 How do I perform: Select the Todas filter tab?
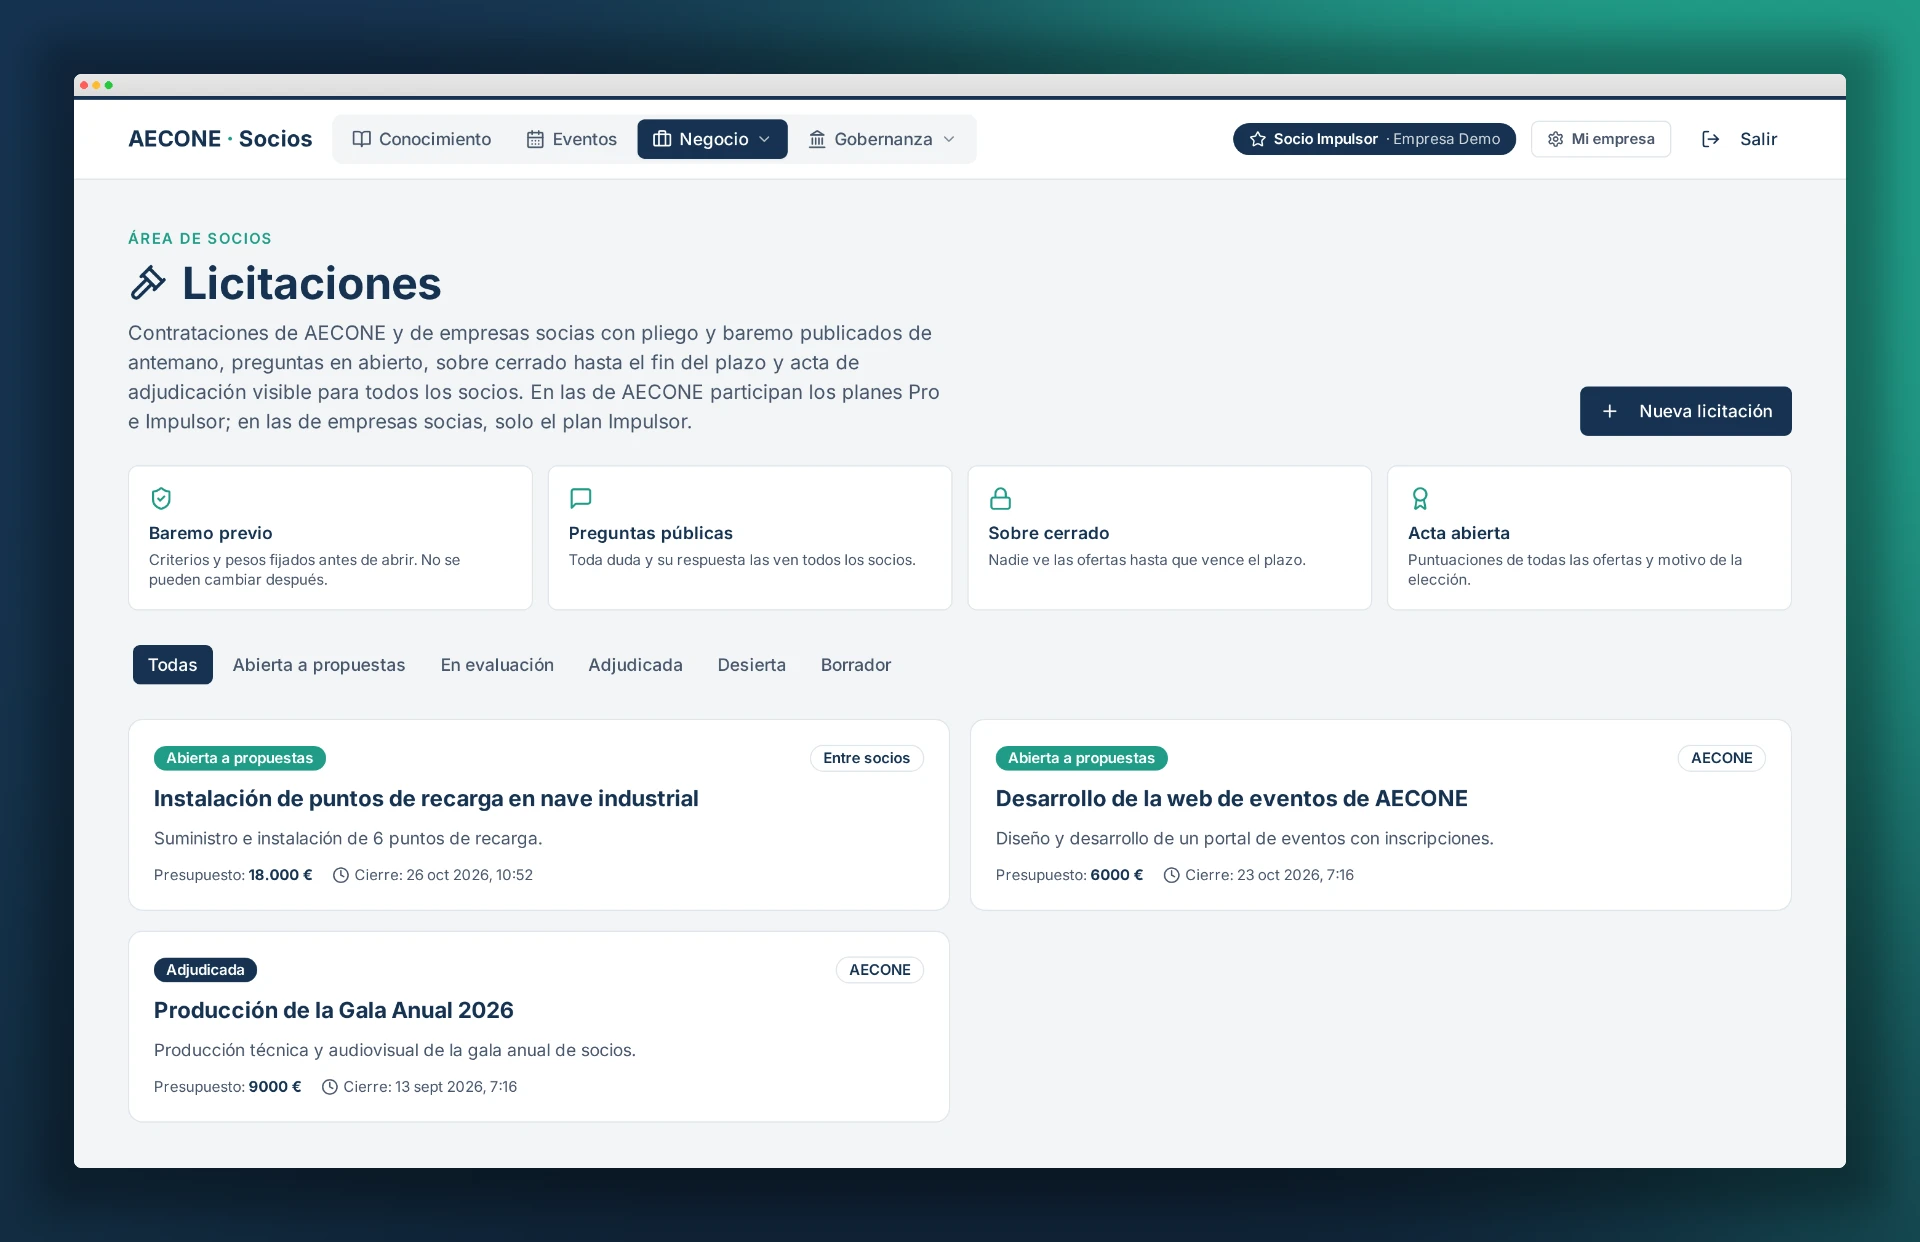173,665
